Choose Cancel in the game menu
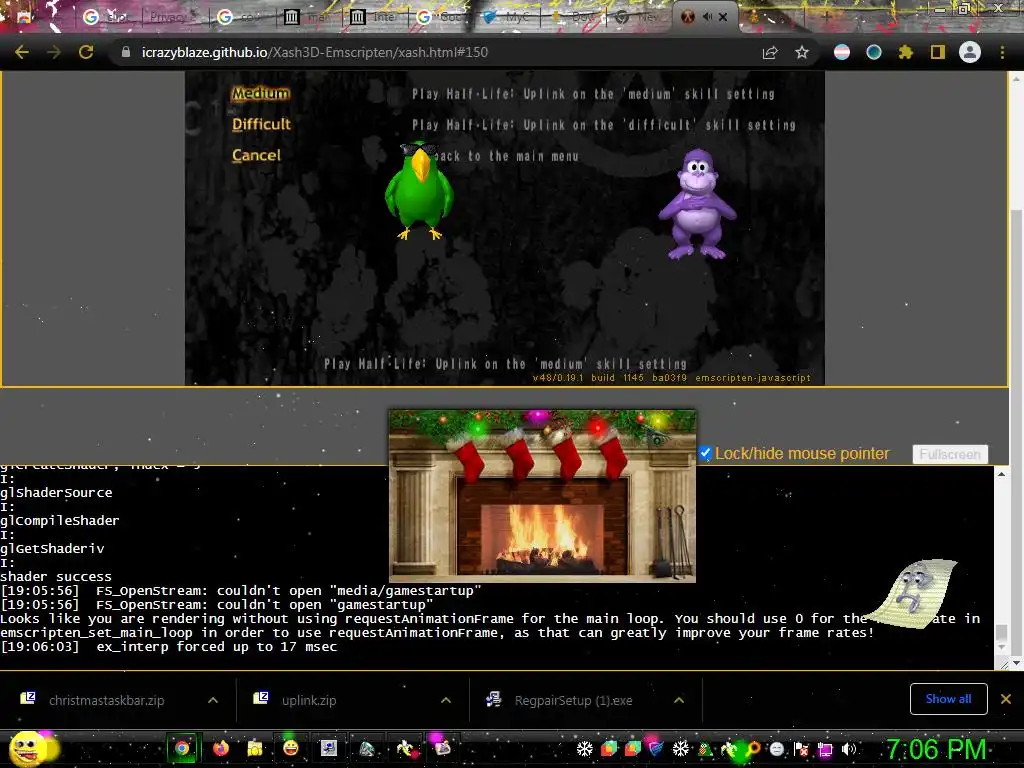This screenshot has height=768, width=1024. tap(256, 155)
